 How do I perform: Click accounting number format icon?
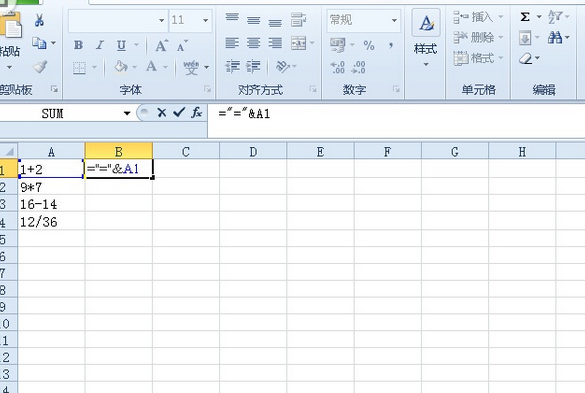point(338,45)
